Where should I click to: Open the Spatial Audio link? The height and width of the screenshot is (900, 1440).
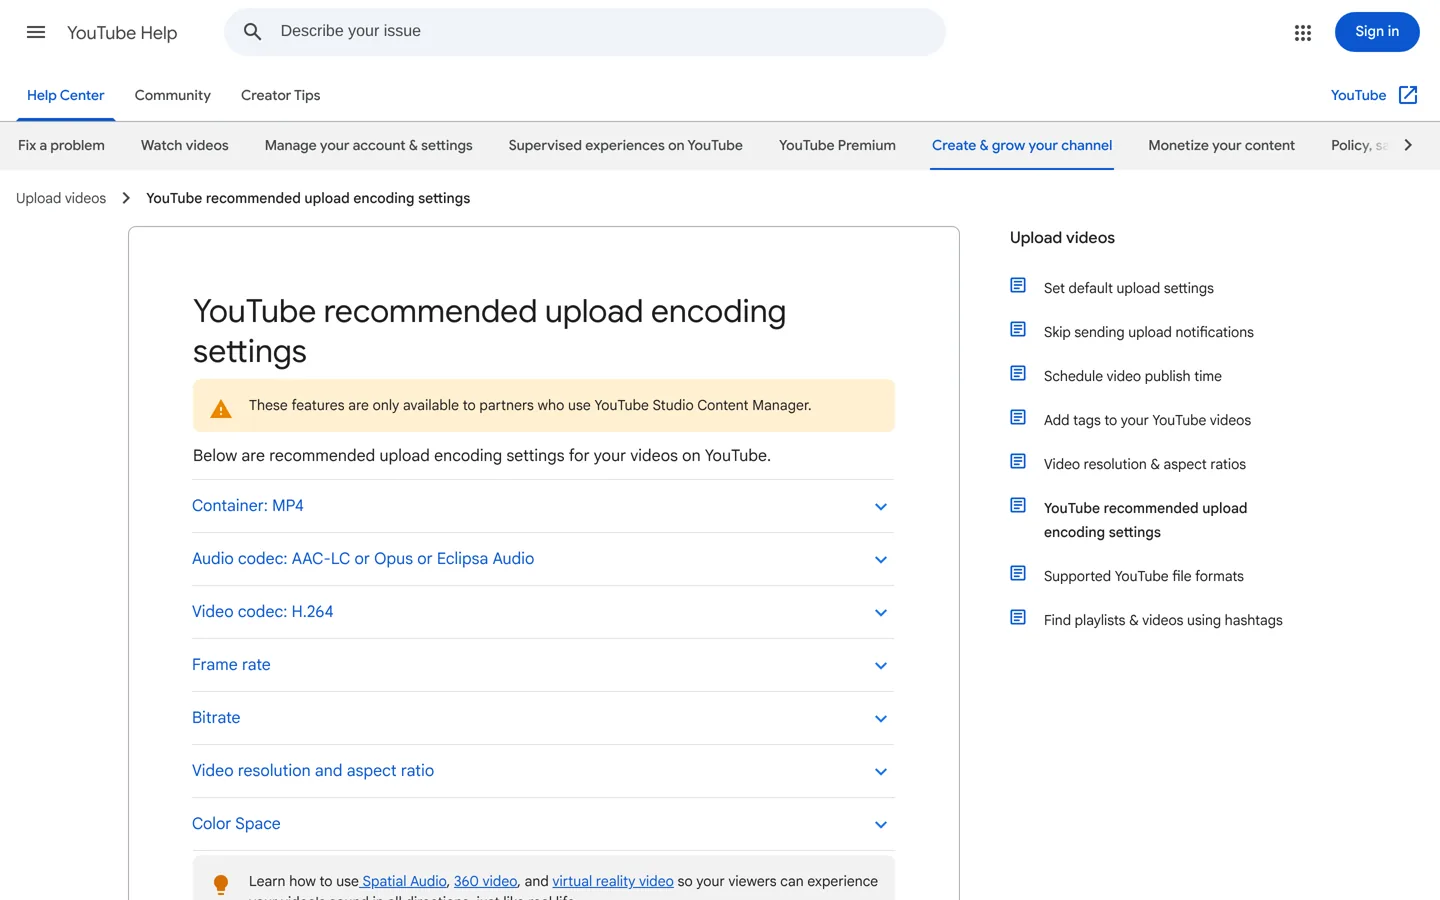[404, 881]
